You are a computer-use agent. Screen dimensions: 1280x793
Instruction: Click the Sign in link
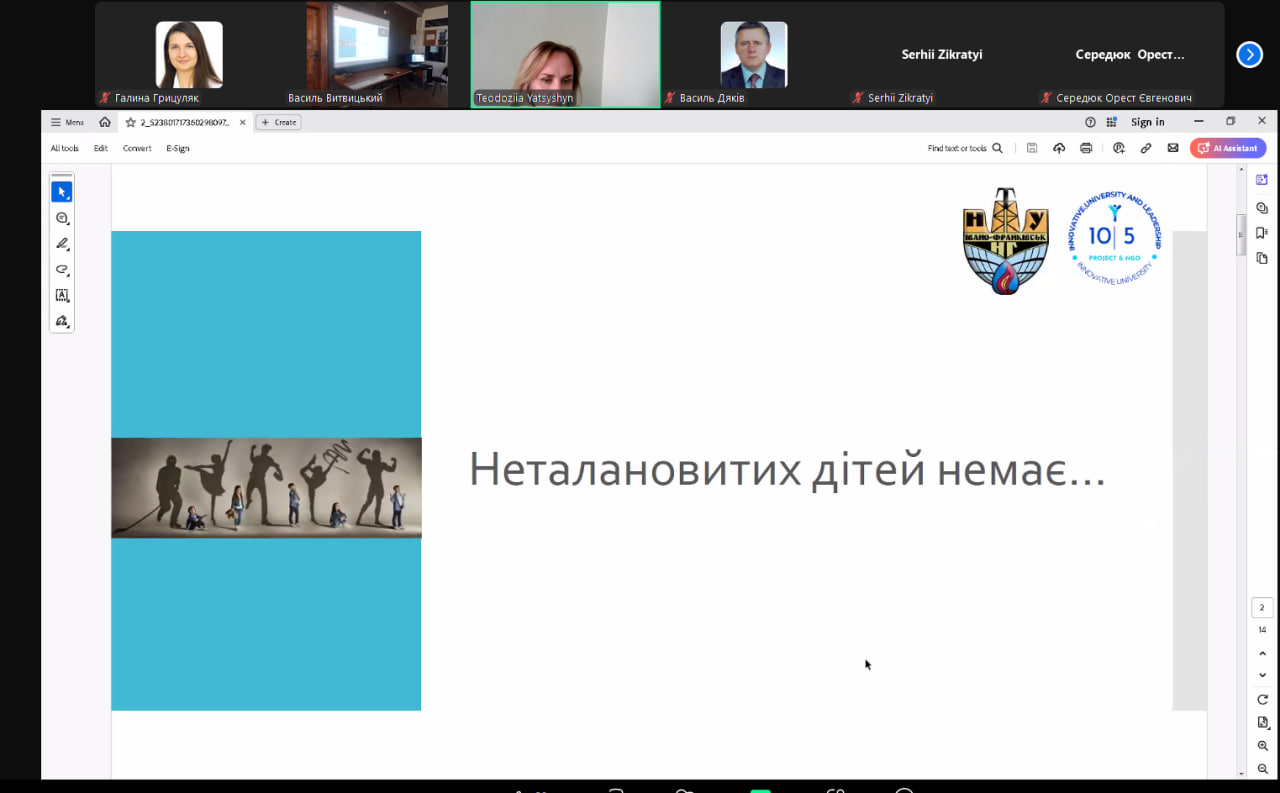coord(1147,122)
